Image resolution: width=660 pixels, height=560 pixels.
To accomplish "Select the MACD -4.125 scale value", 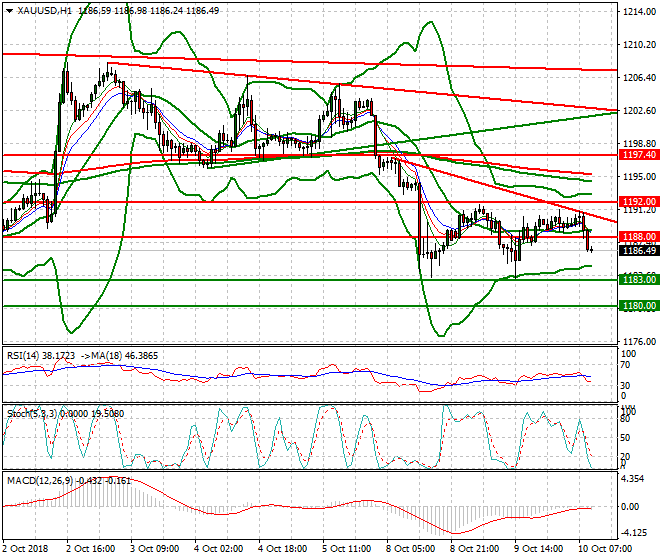I will pos(633,533).
